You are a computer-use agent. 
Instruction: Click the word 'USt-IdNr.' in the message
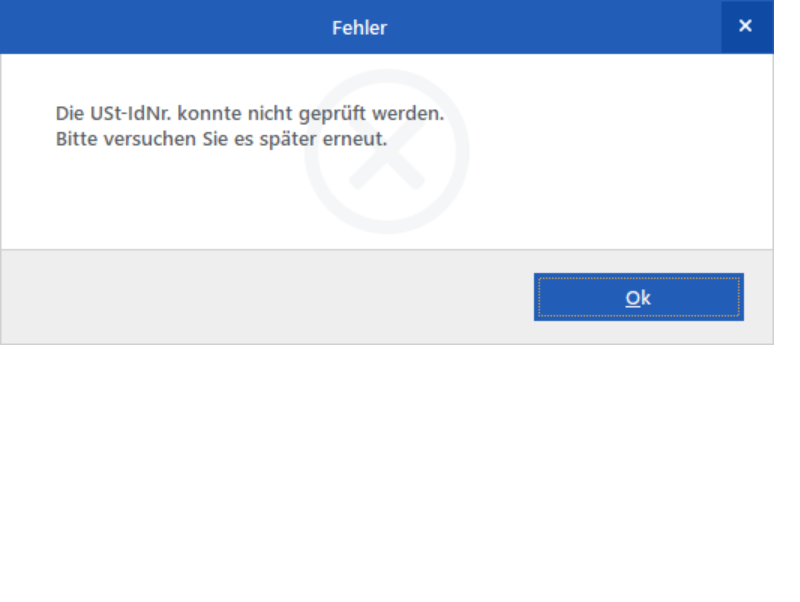pos(131,113)
